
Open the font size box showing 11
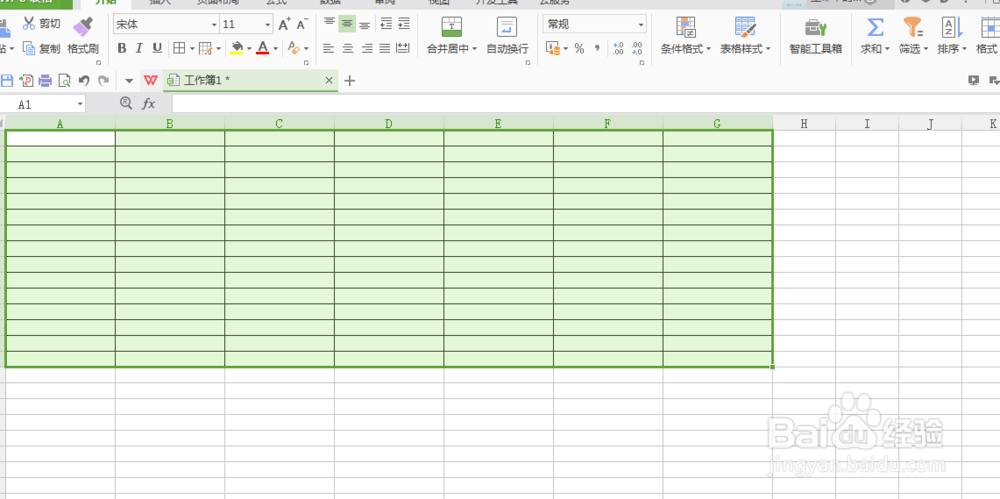[246, 25]
